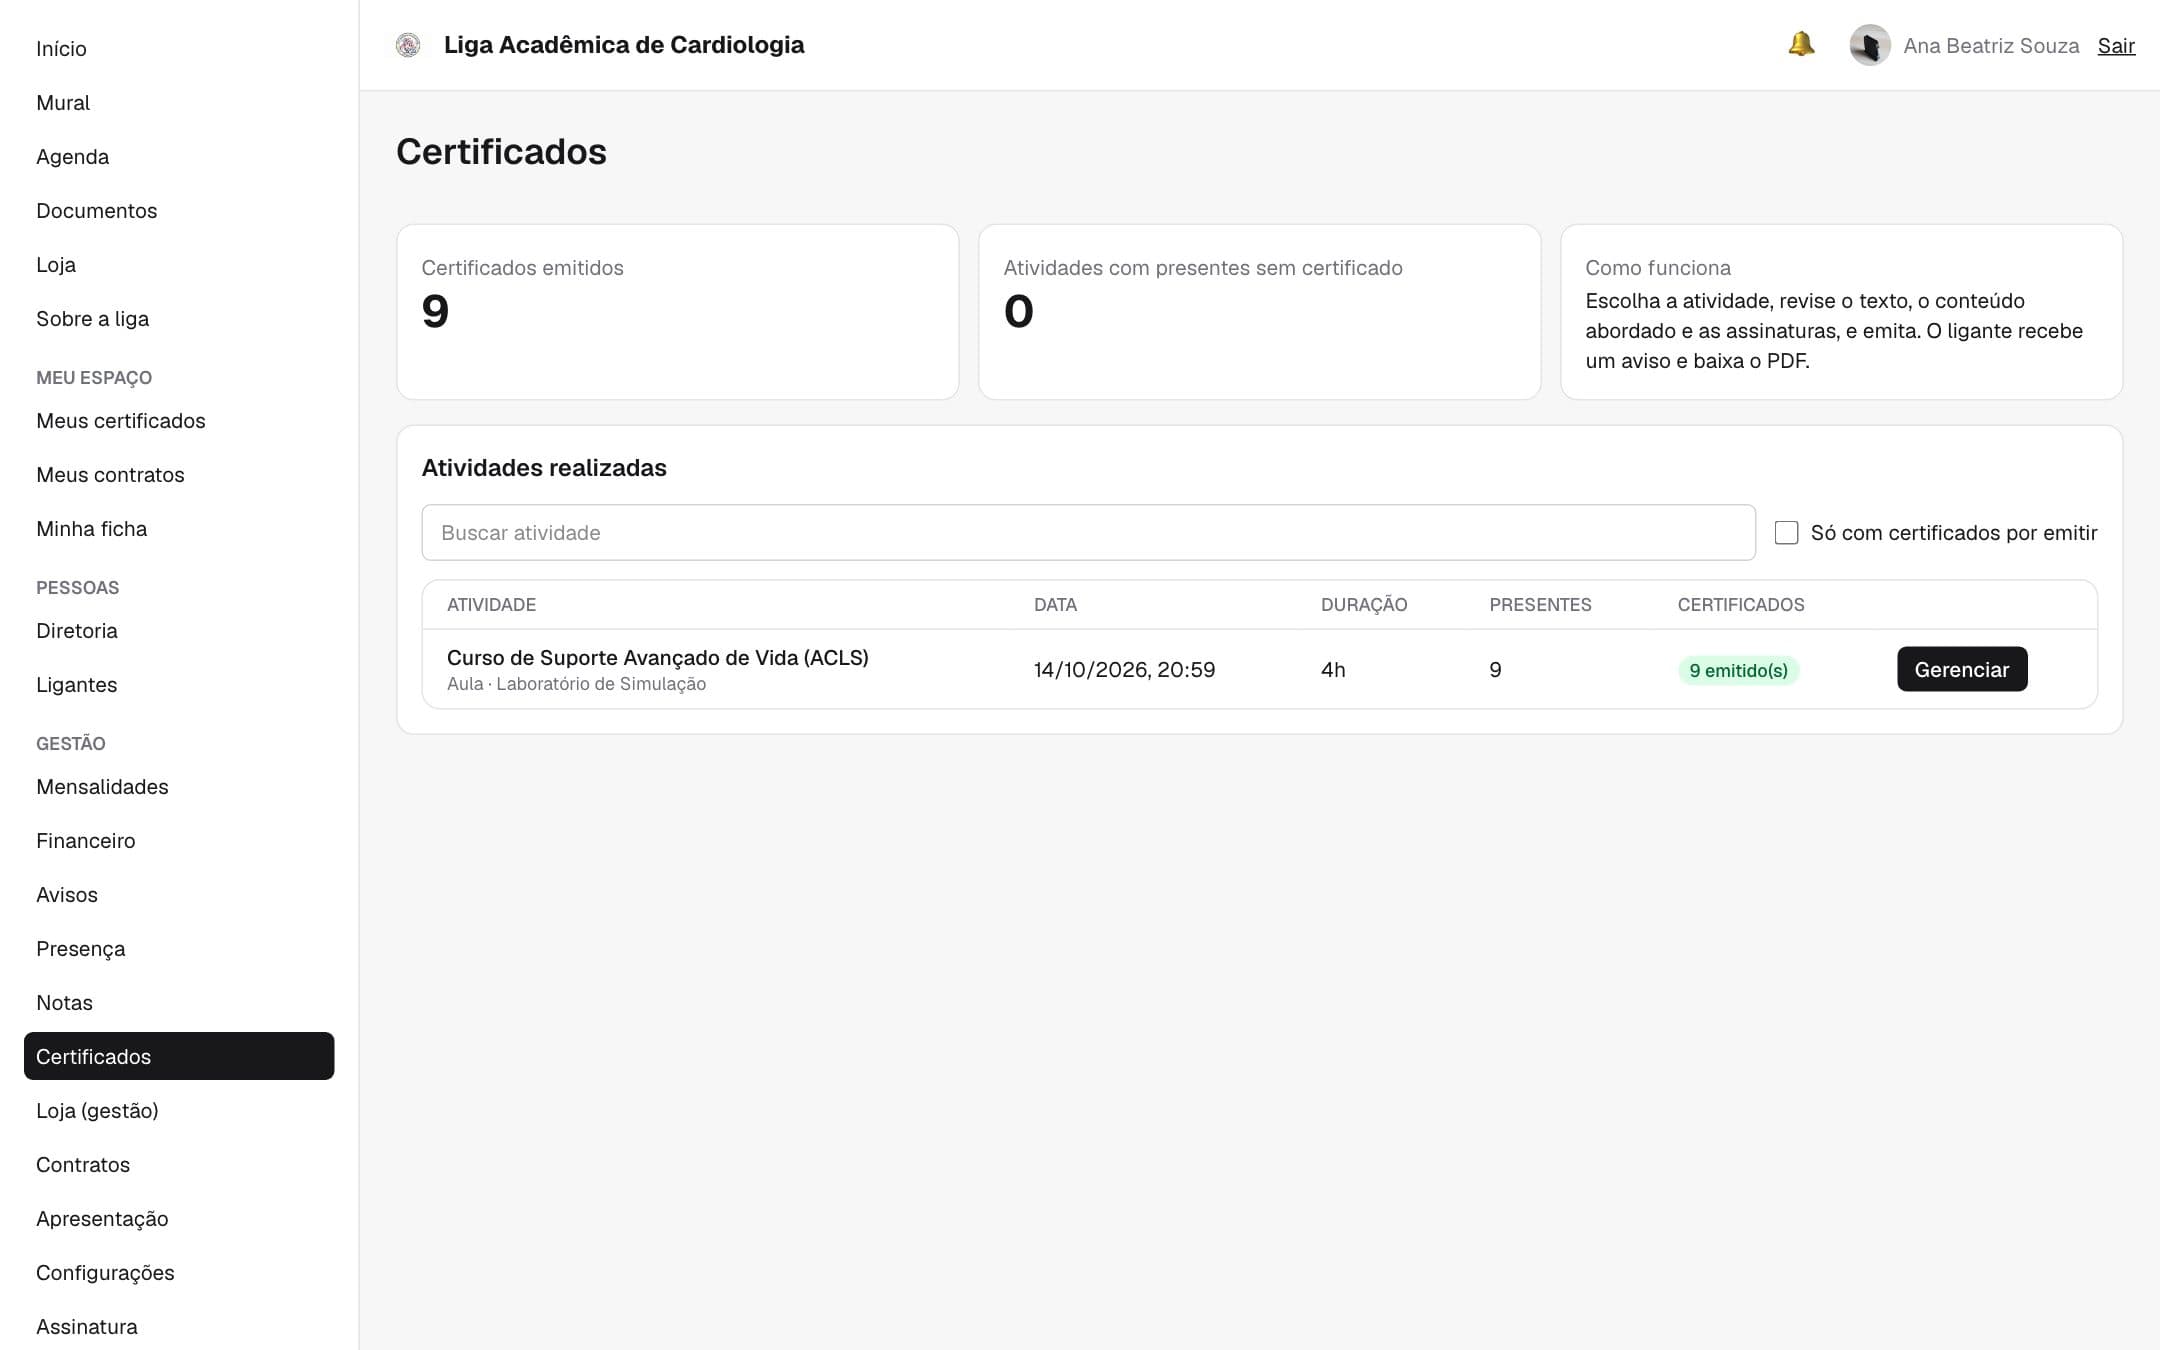Screen dimensions: 2160x1350
Task: Click the Gerenciar button for ACLS course
Action: pyautogui.click(x=1962, y=669)
